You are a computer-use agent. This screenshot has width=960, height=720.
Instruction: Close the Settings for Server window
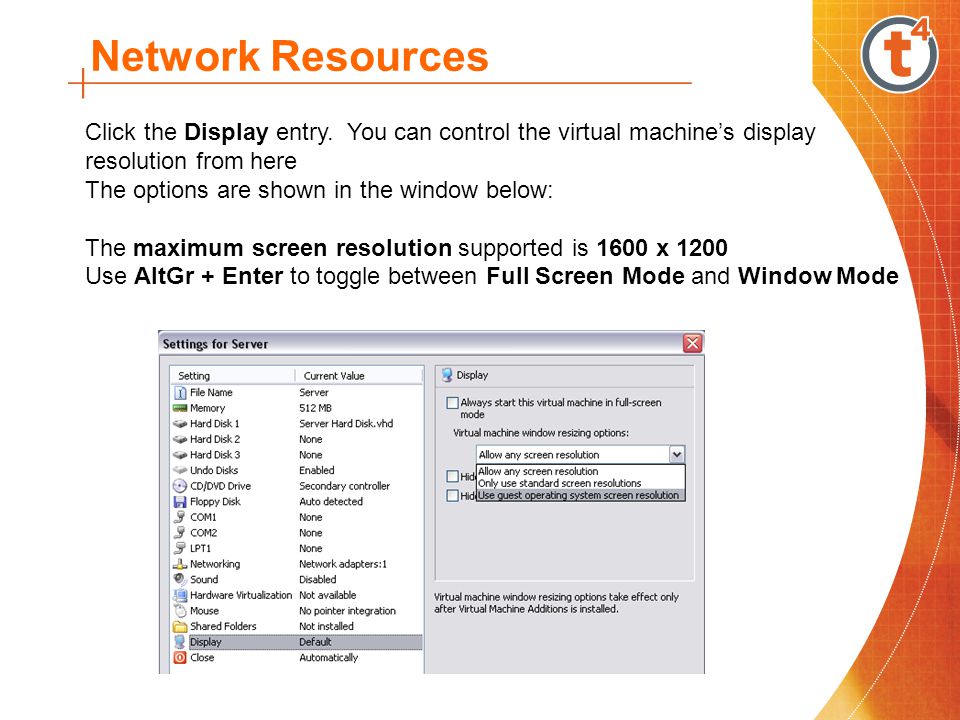point(692,343)
